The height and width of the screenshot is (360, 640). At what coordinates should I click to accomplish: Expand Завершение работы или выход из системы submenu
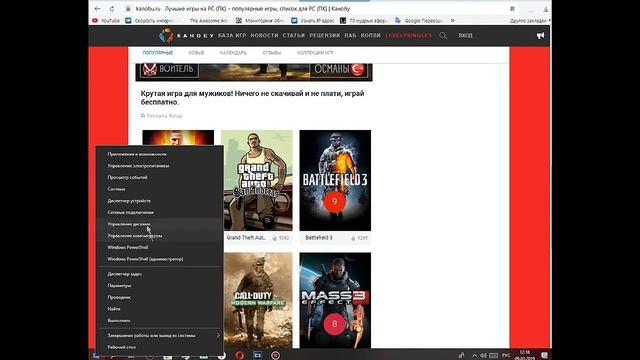160,336
